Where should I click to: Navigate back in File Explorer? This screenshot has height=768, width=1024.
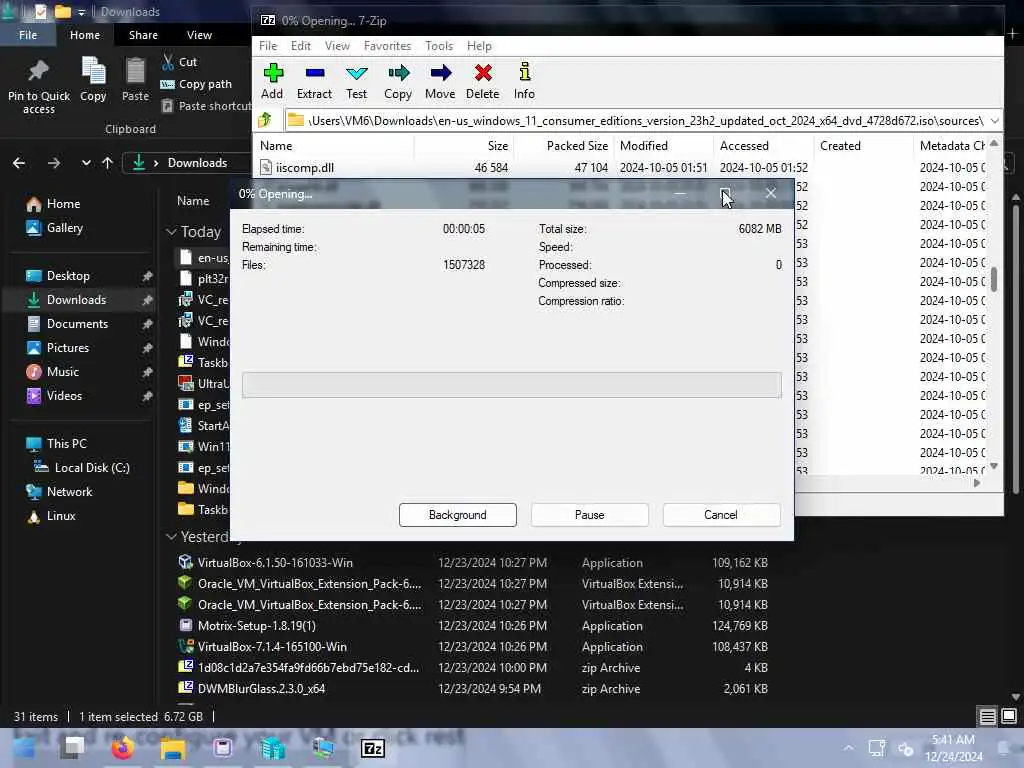[19, 163]
